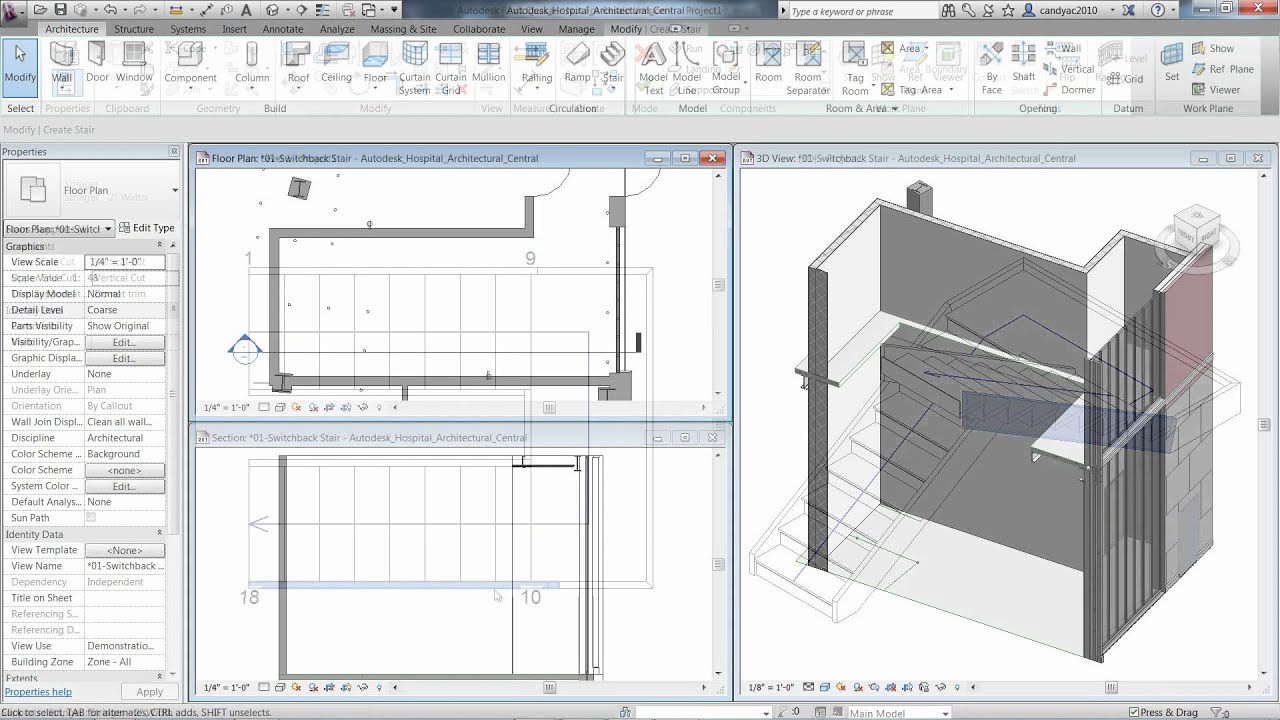Toggle shadows in the 3D view control bar
This screenshot has width=1280, height=720.
tap(859, 688)
